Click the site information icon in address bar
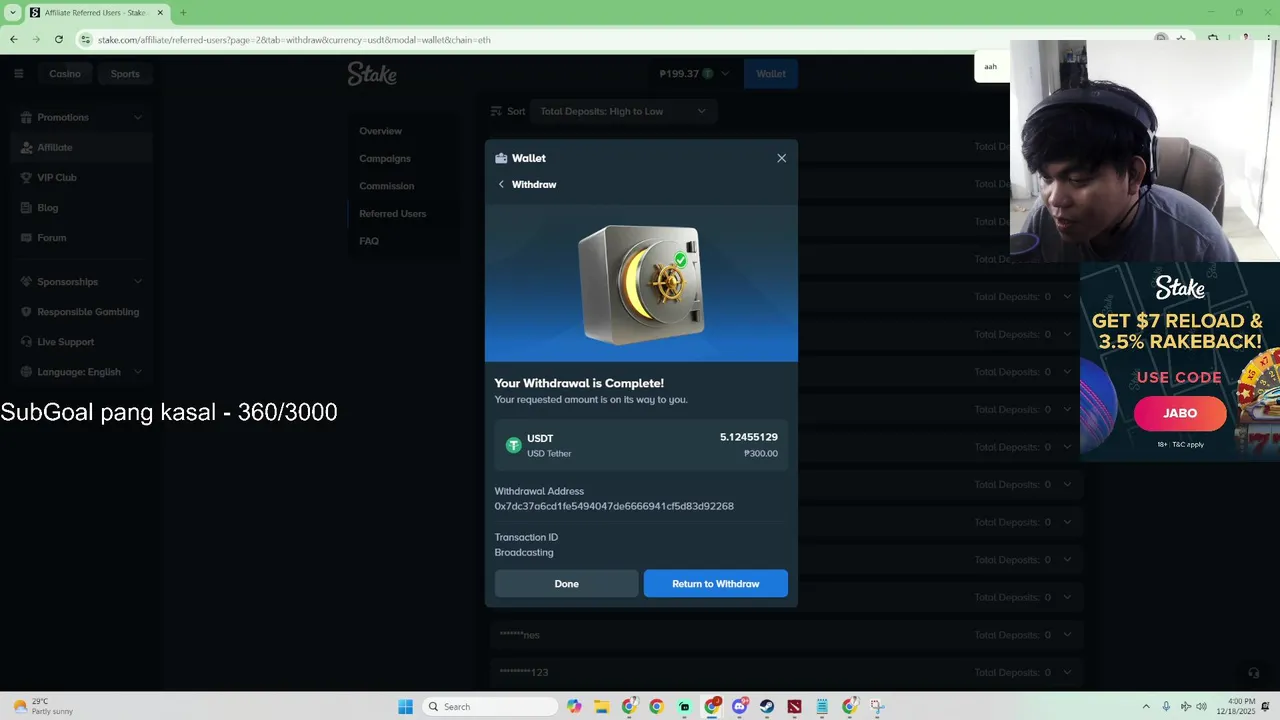 [x=86, y=39]
